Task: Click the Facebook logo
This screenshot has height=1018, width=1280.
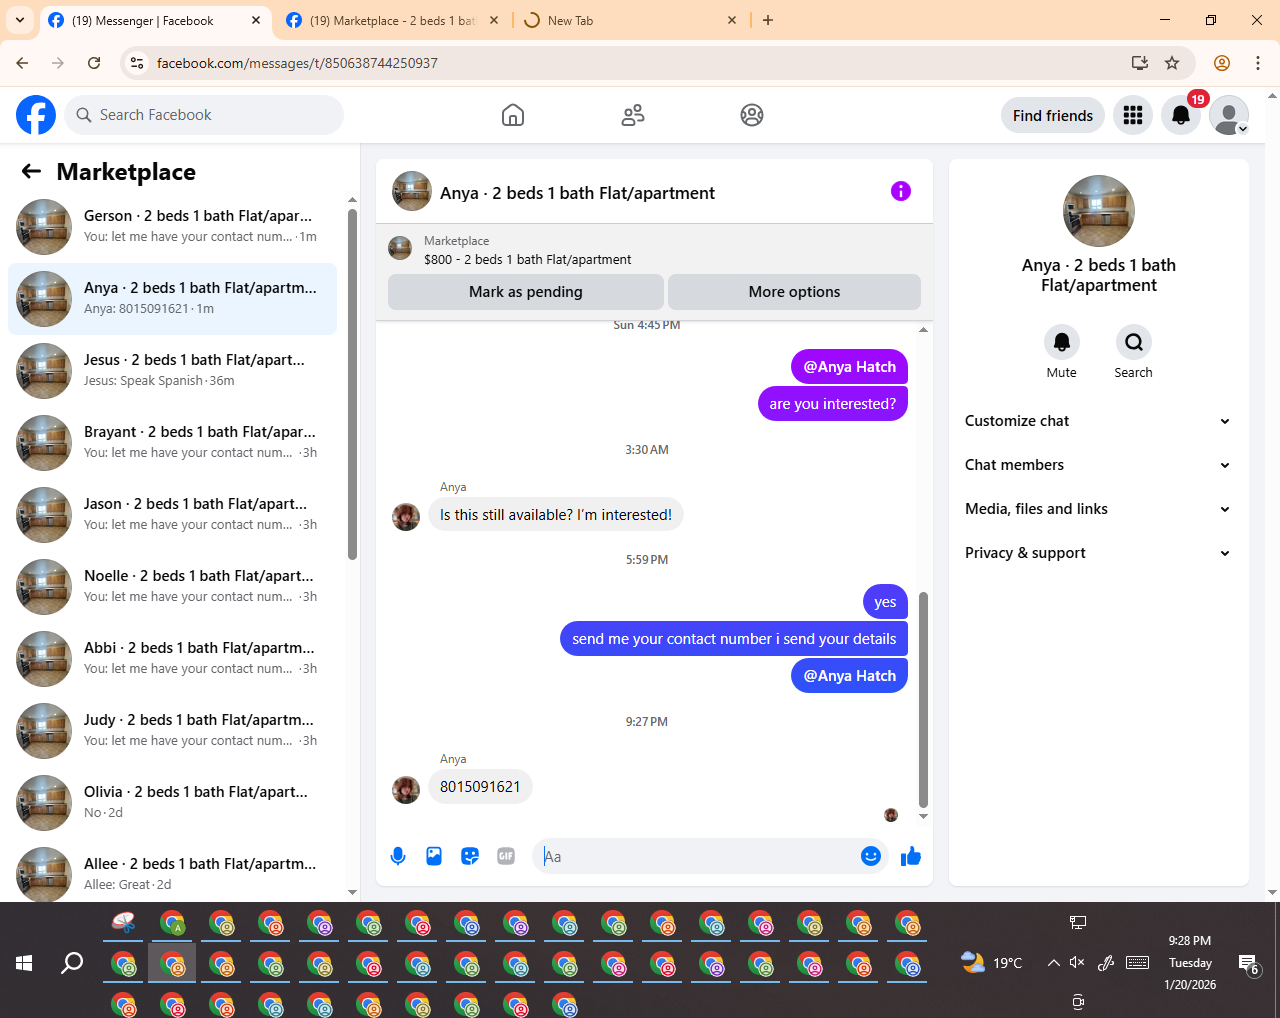Action: coord(36,115)
